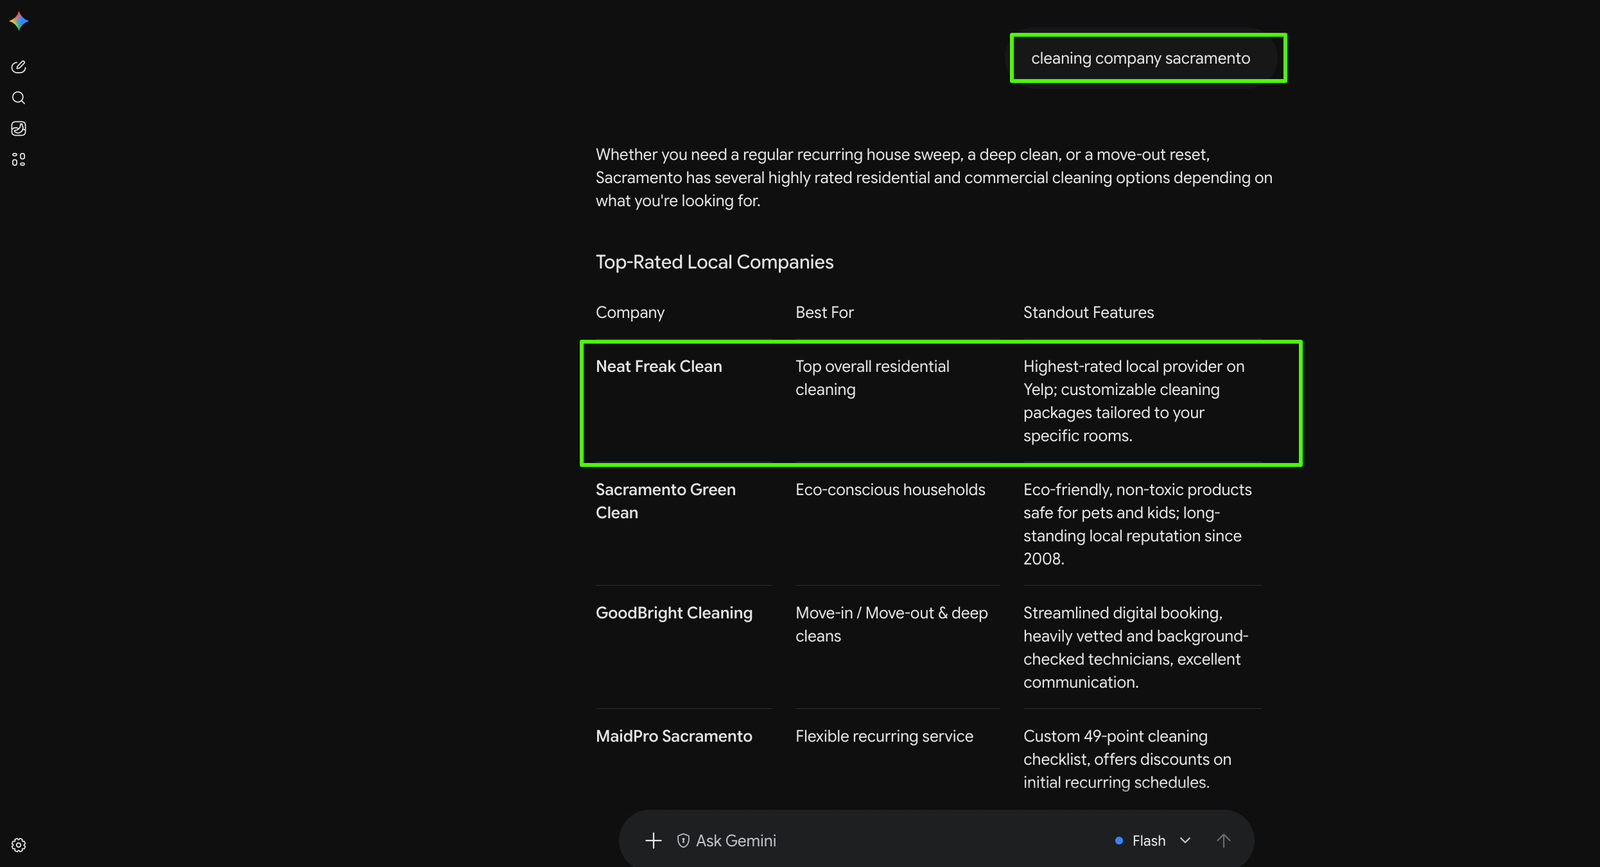This screenshot has width=1600, height=867.
Task: Click the chevron next to Flash
Action: pyautogui.click(x=1185, y=841)
